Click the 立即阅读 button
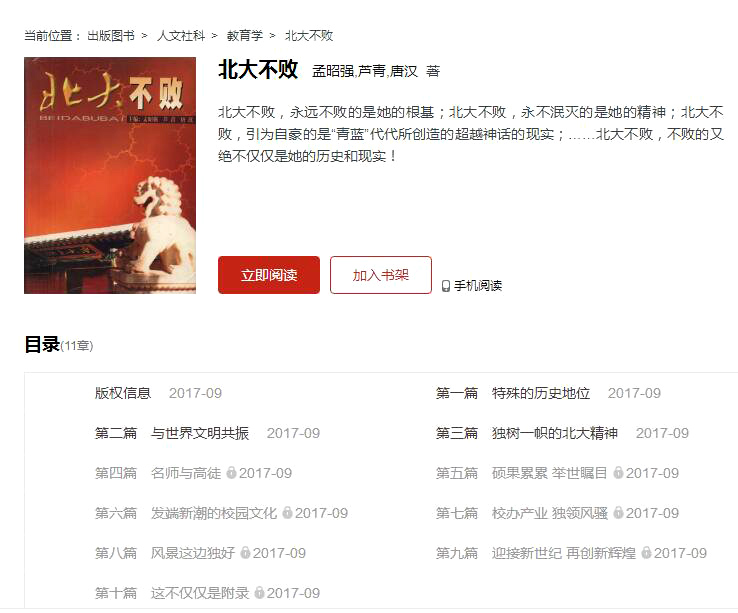This screenshot has height=613, width=738. pos(269,275)
